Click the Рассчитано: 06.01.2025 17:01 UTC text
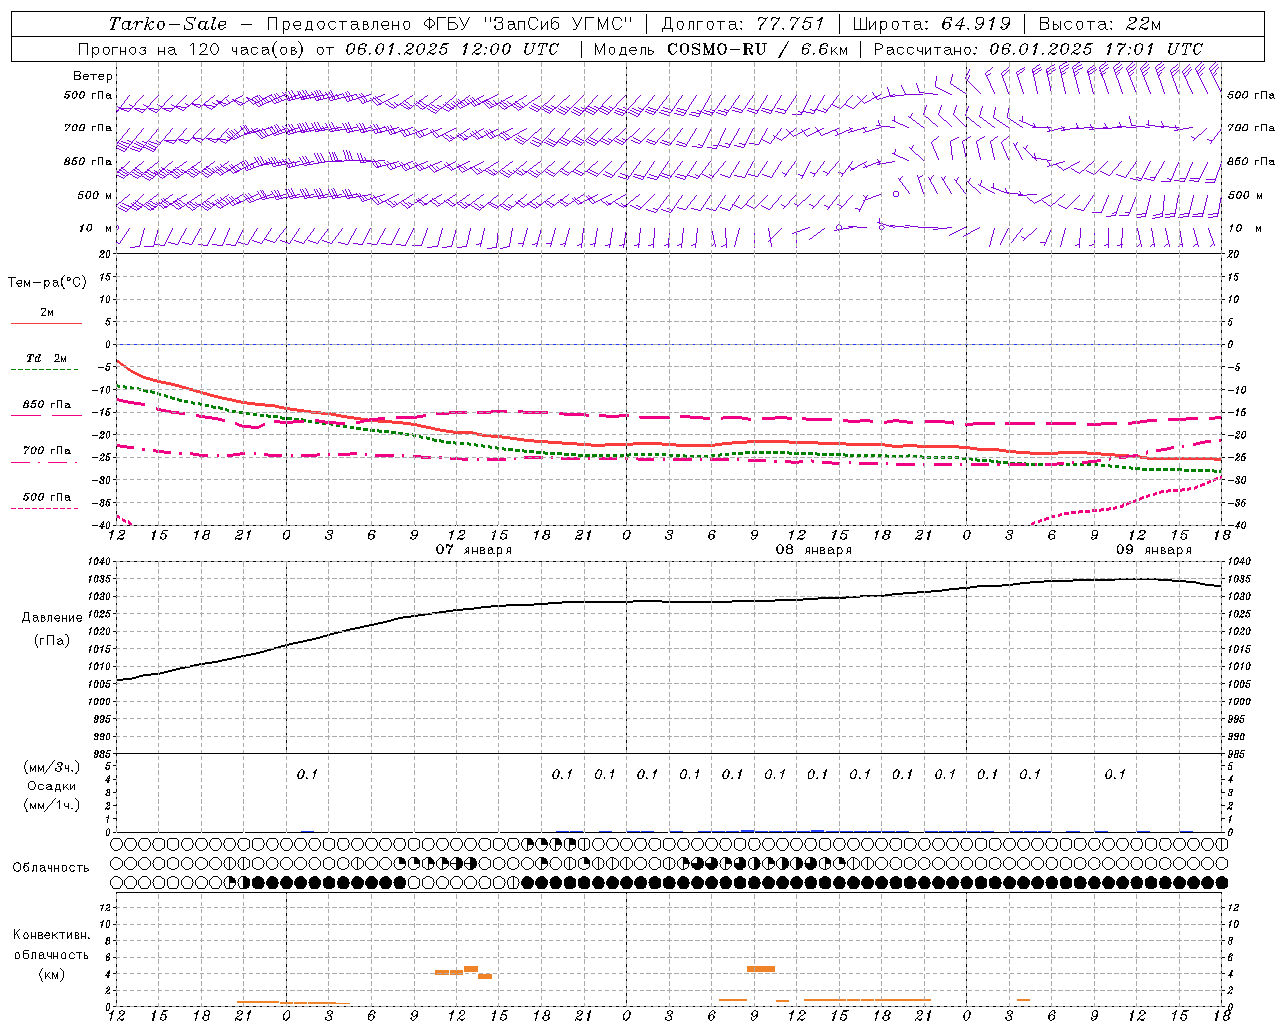This screenshot has height=1024, width=1280. [x=1038, y=49]
